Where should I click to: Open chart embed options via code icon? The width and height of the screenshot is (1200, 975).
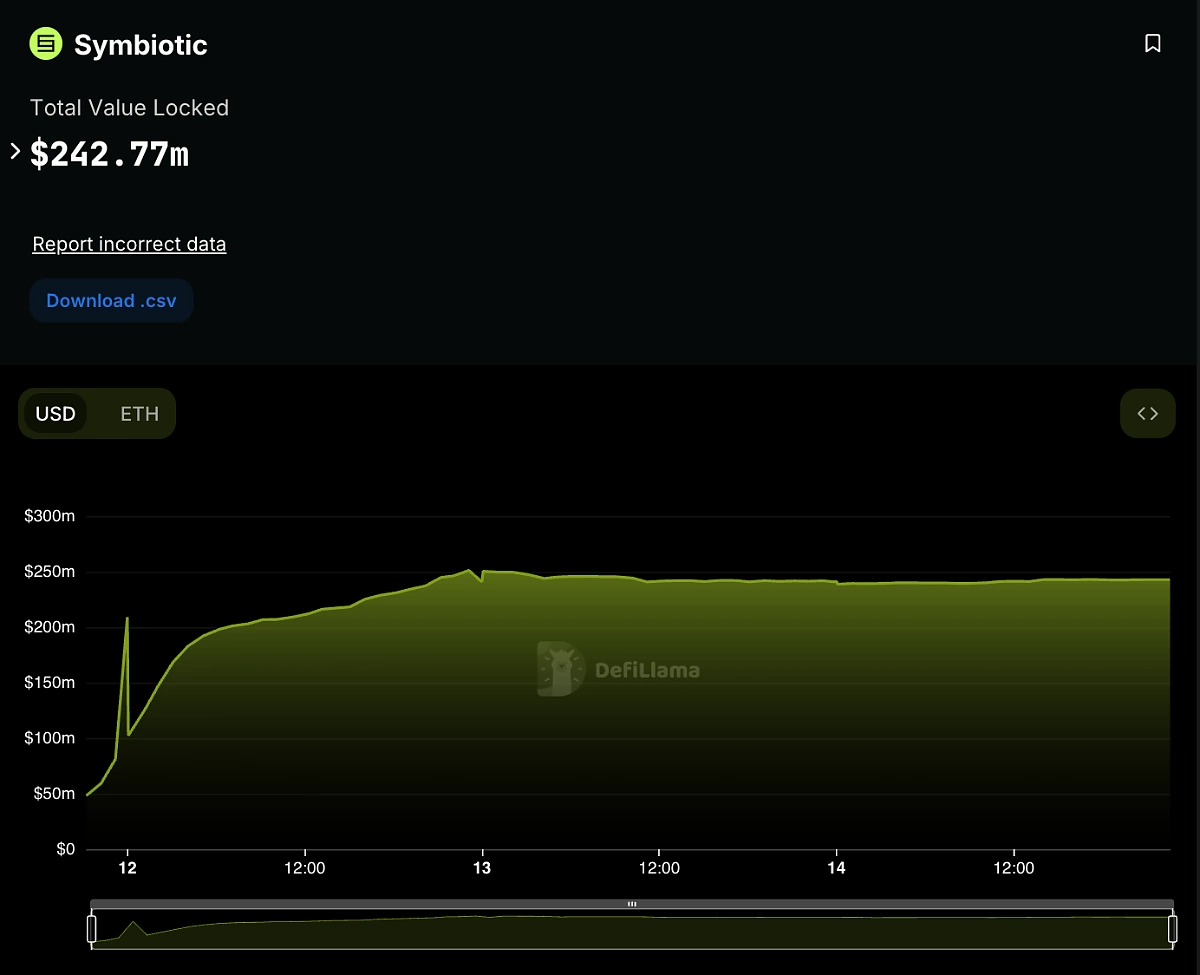pyautogui.click(x=1147, y=413)
